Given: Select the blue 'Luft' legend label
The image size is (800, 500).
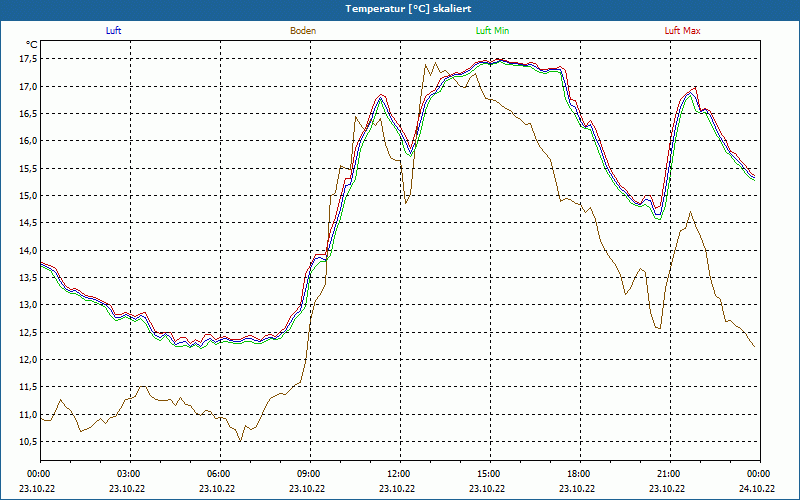Looking at the screenshot, I should 113,31.
